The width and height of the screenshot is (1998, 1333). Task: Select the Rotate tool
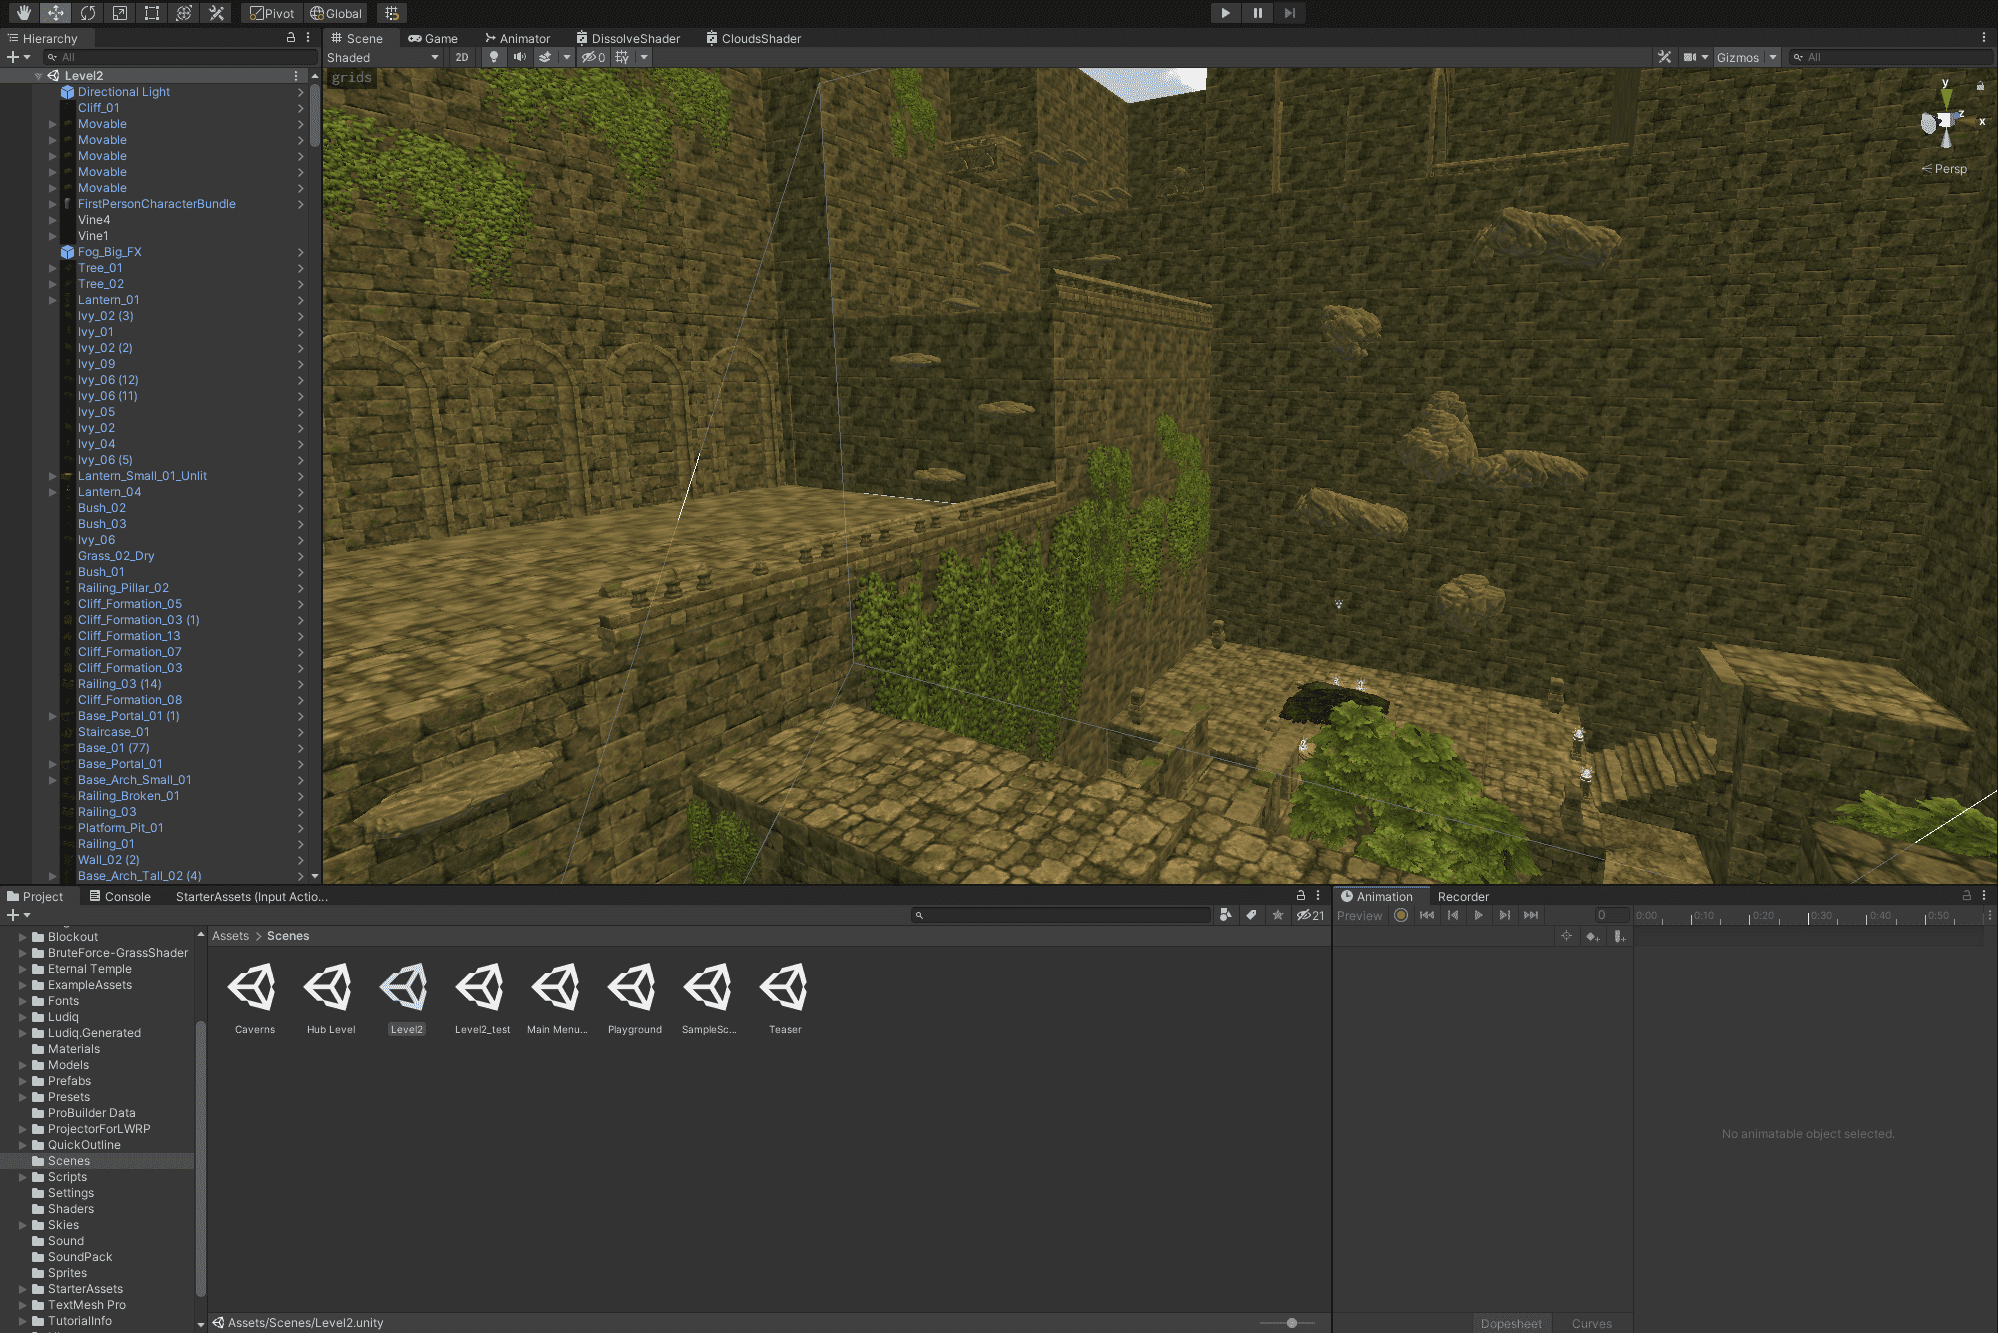tap(88, 13)
